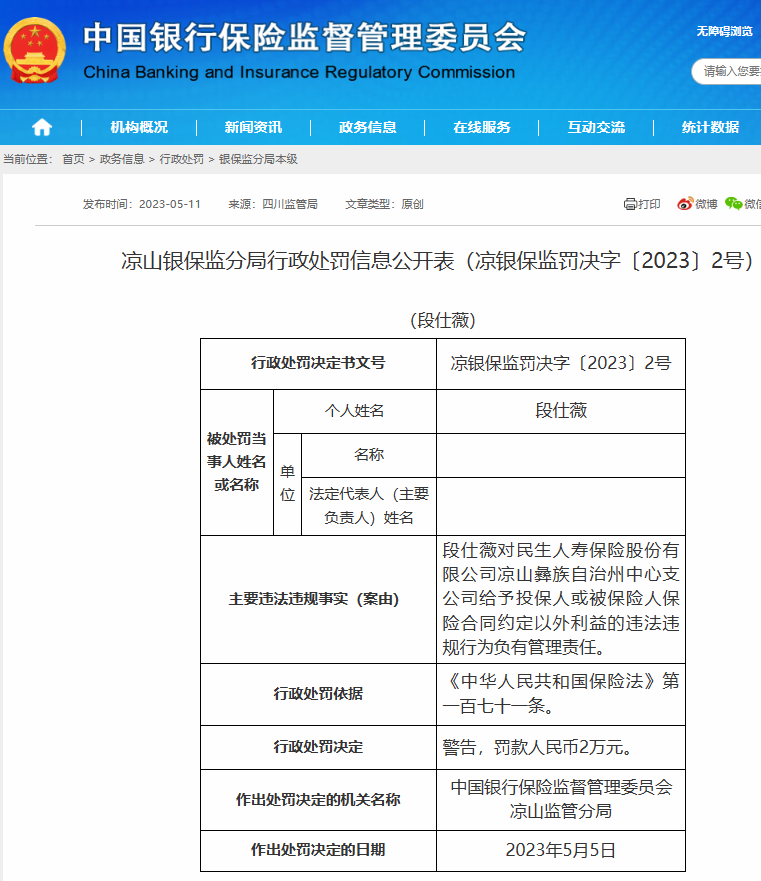This screenshot has height=881, width=761.
Task: Share the article via WeChat icon
Action: click(733, 204)
